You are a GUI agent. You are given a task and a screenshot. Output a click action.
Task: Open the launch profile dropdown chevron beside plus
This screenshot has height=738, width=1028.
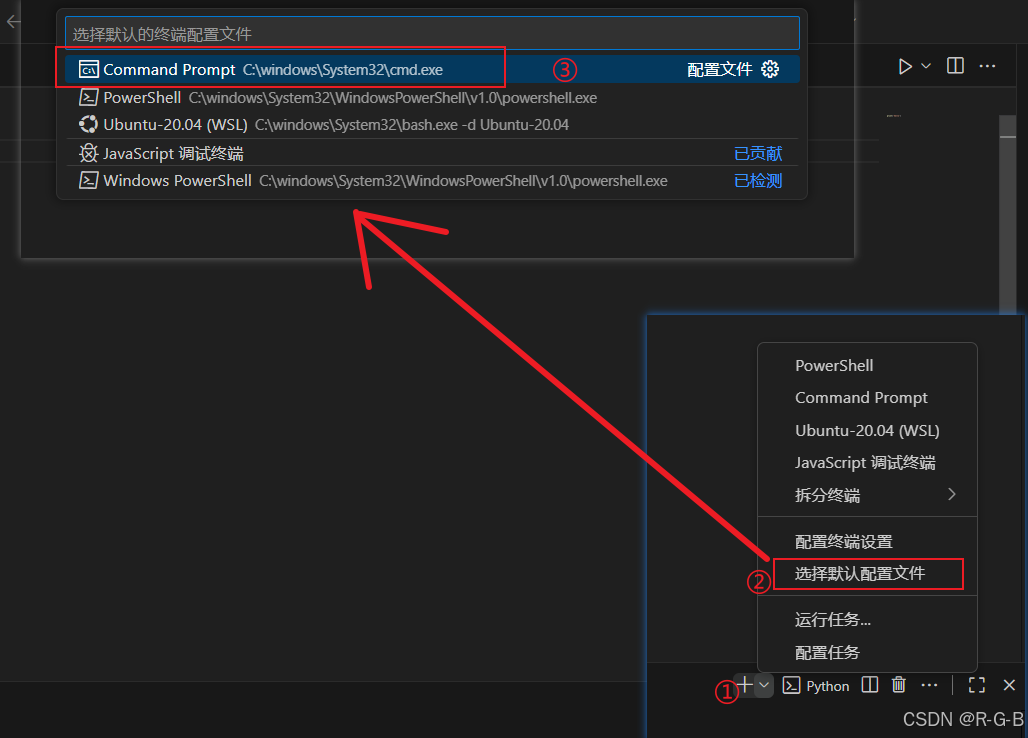(x=764, y=686)
